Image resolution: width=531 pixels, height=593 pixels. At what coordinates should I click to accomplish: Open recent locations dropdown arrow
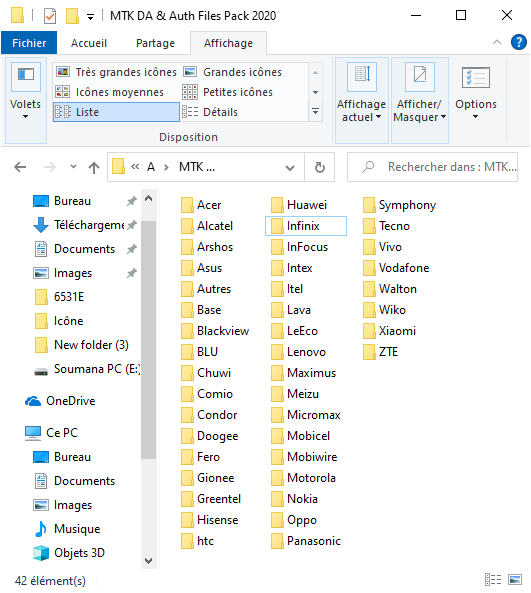(73, 166)
